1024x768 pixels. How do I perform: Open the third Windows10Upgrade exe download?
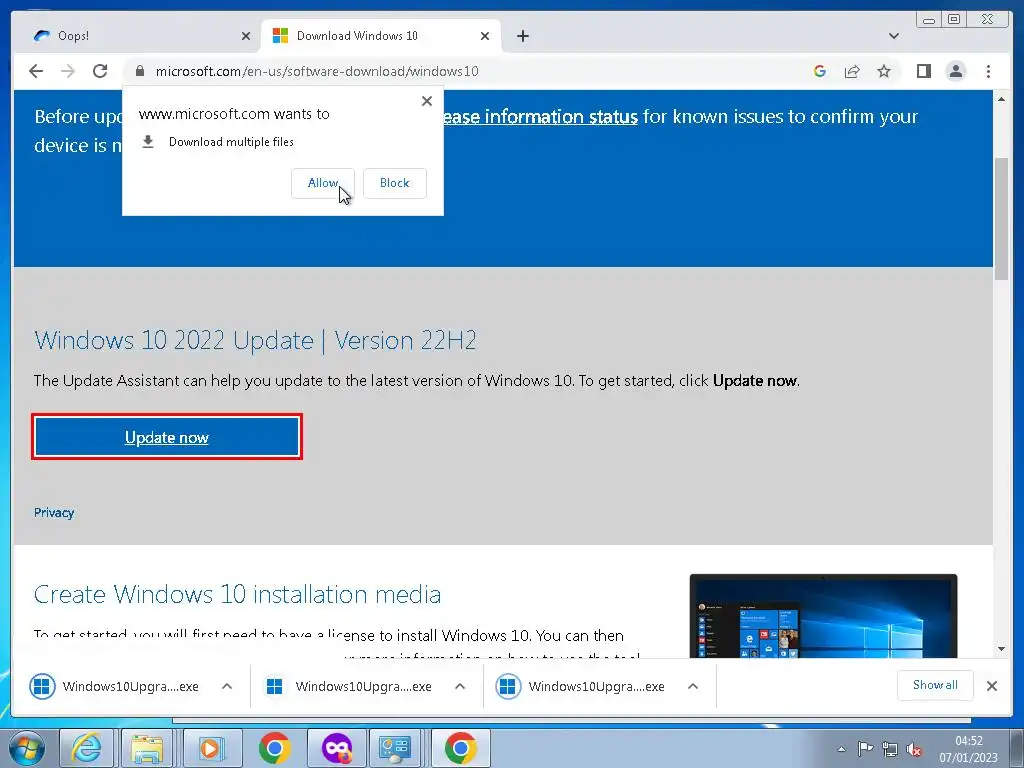pyautogui.click(x=583, y=686)
